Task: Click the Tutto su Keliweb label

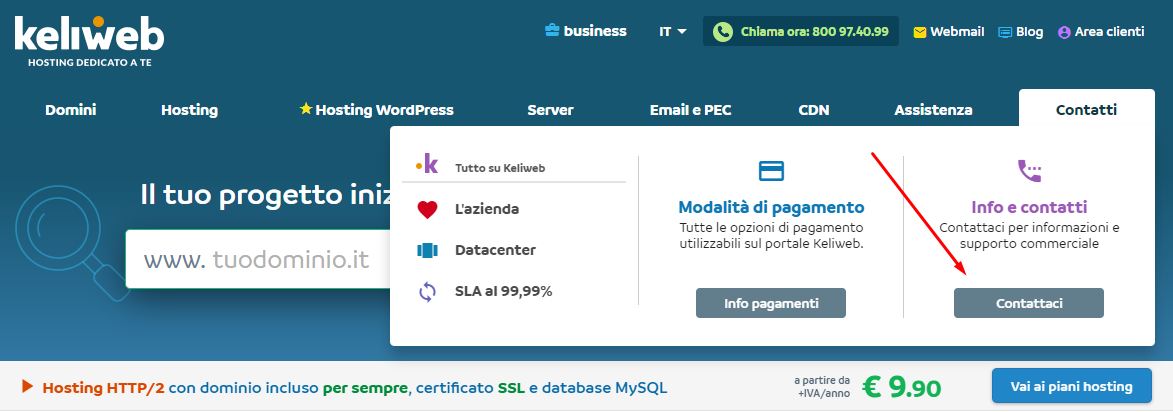Action: click(500, 167)
